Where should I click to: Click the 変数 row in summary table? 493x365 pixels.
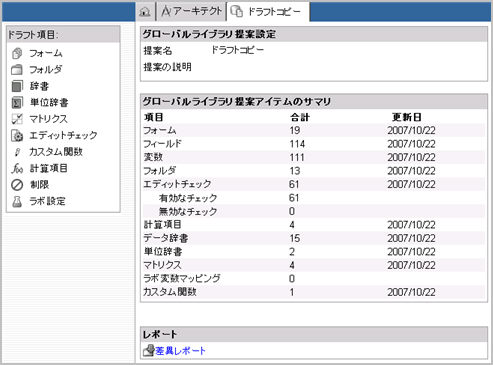tap(313, 157)
